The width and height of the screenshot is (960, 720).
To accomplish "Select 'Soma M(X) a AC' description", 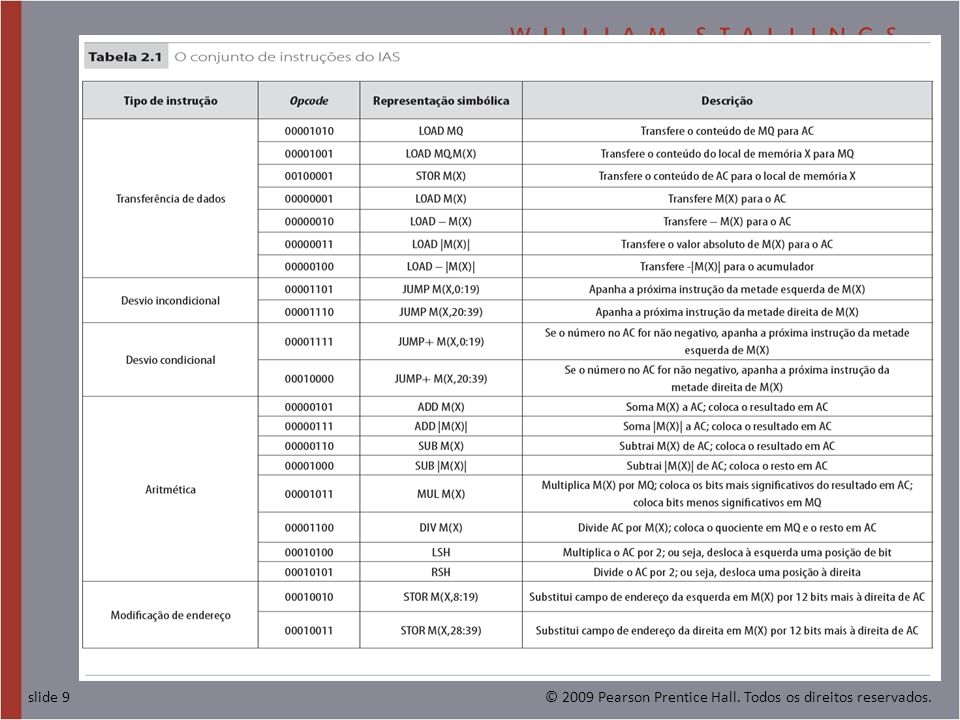I will (727, 407).
